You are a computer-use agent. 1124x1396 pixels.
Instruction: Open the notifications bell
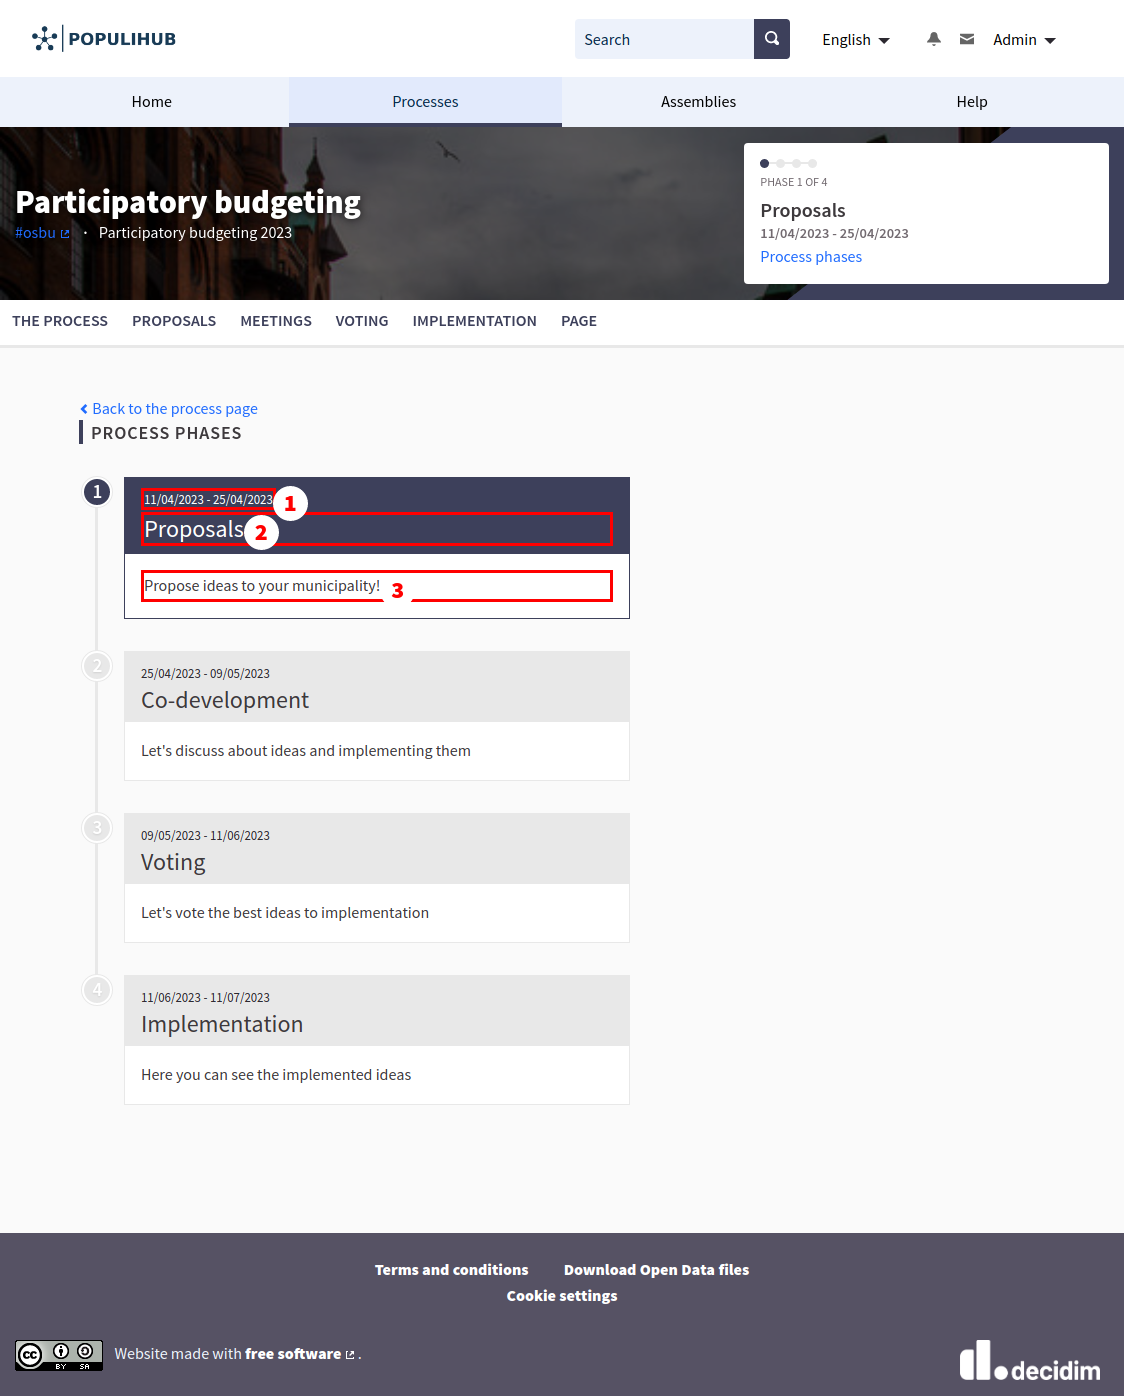[x=933, y=39]
